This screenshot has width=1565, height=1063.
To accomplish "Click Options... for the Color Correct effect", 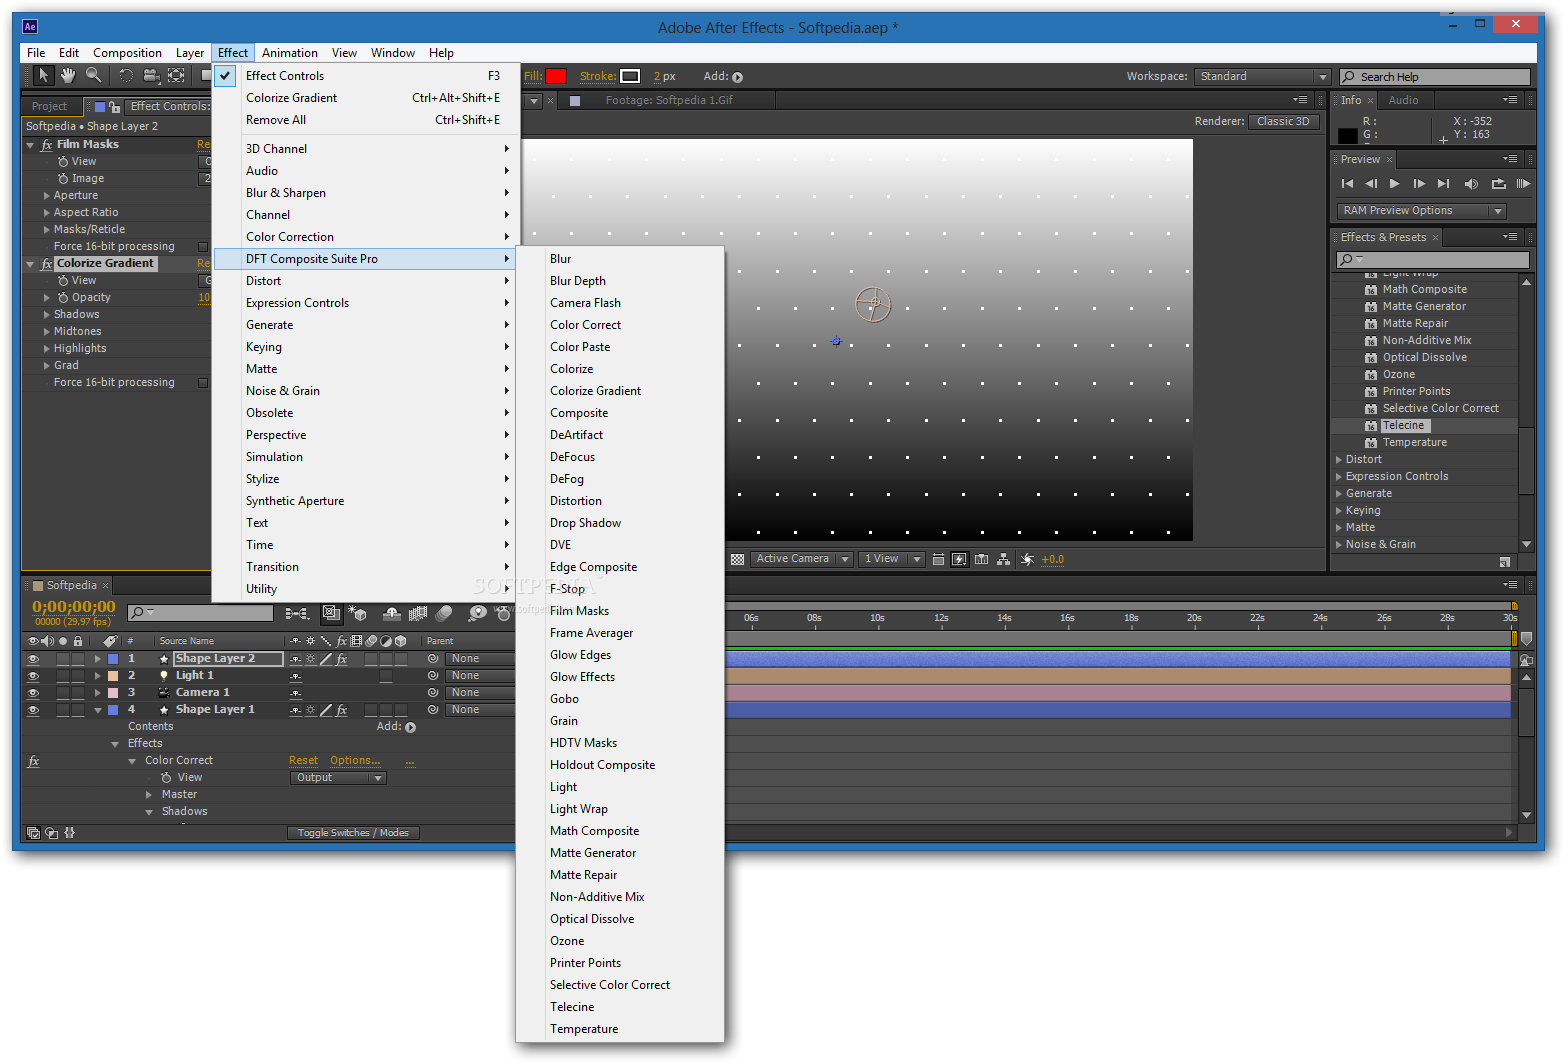I will point(355,761).
